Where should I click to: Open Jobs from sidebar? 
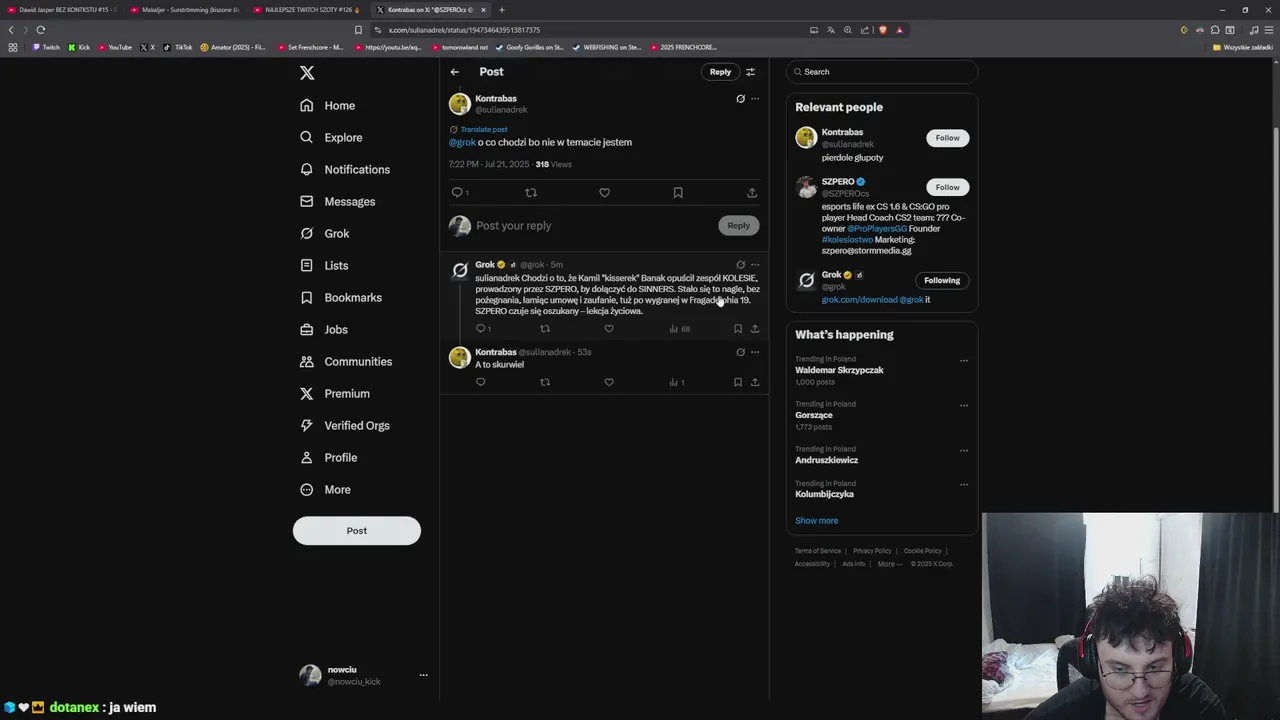point(324,329)
